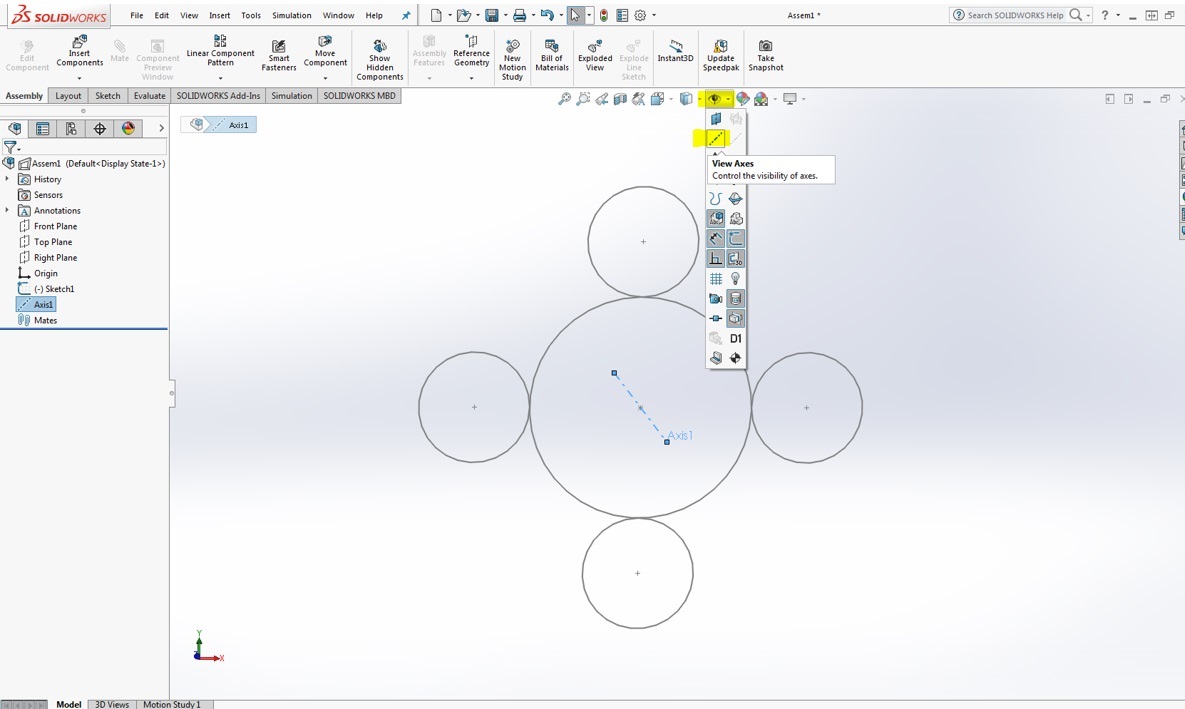Toggle View Sketch Dimensions D1 icon
The width and height of the screenshot is (1185, 709).
(735, 339)
